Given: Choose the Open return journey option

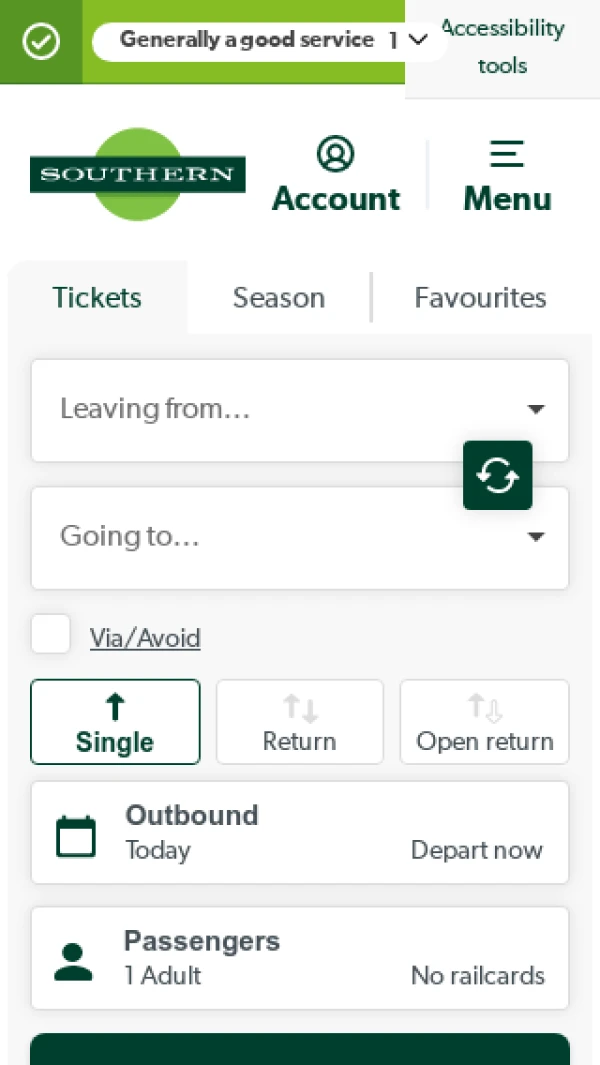Looking at the screenshot, I should click(485, 723).
